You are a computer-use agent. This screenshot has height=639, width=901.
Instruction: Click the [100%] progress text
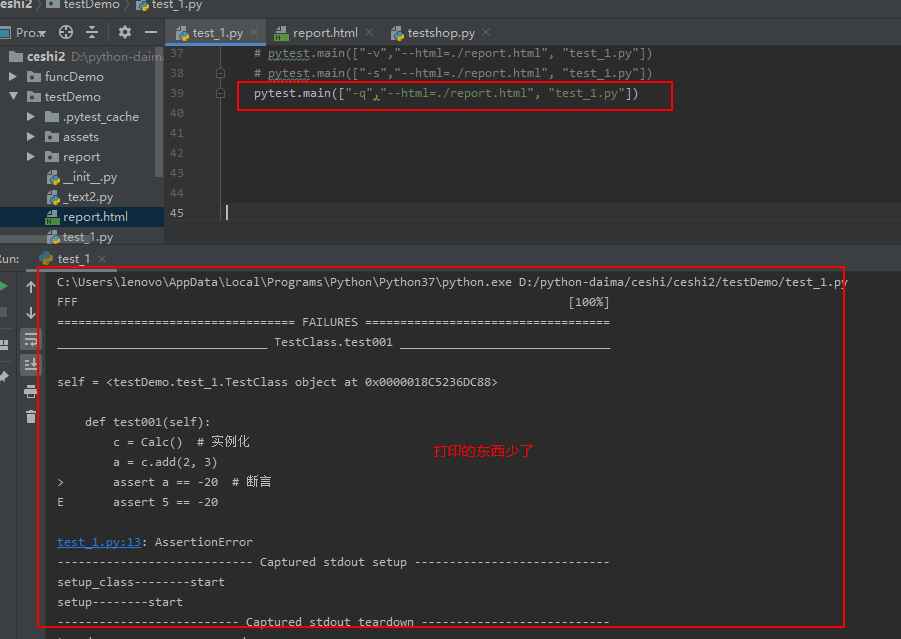pyautogui.click(x=589, y=302)
